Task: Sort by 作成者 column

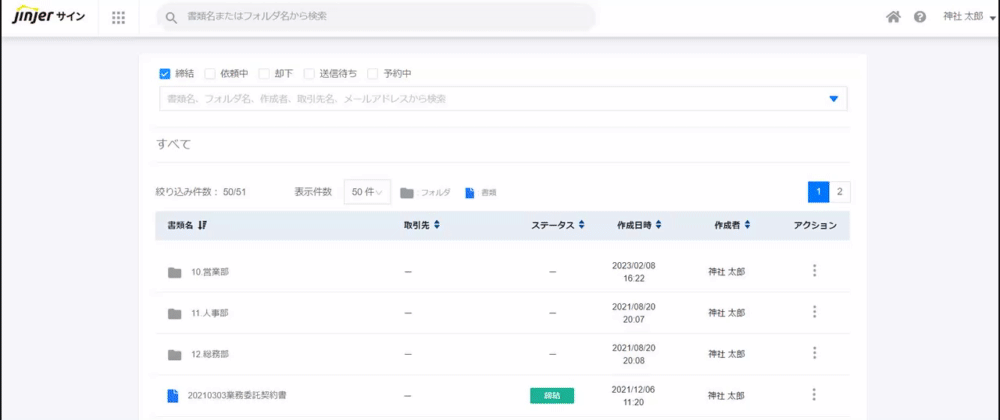Action: (732, 225)
